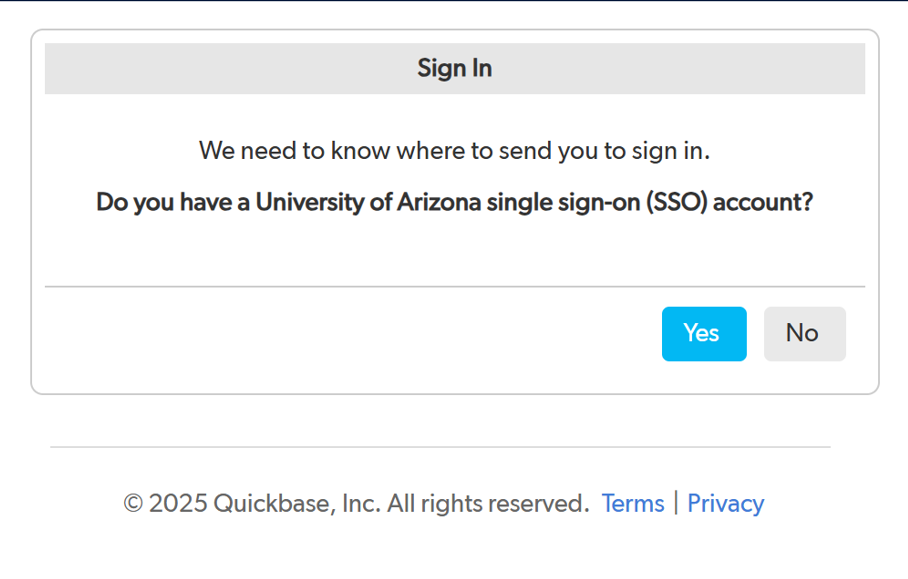Click the copyright symbol in the footer
Image resolution: width=908 pixels, height=579 pixels.
(x=133, y=504)
